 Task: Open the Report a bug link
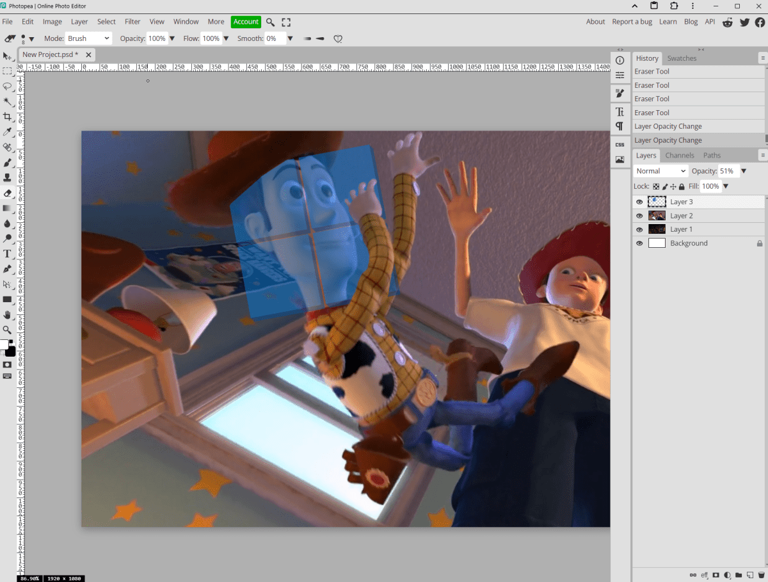click(631, 22)
